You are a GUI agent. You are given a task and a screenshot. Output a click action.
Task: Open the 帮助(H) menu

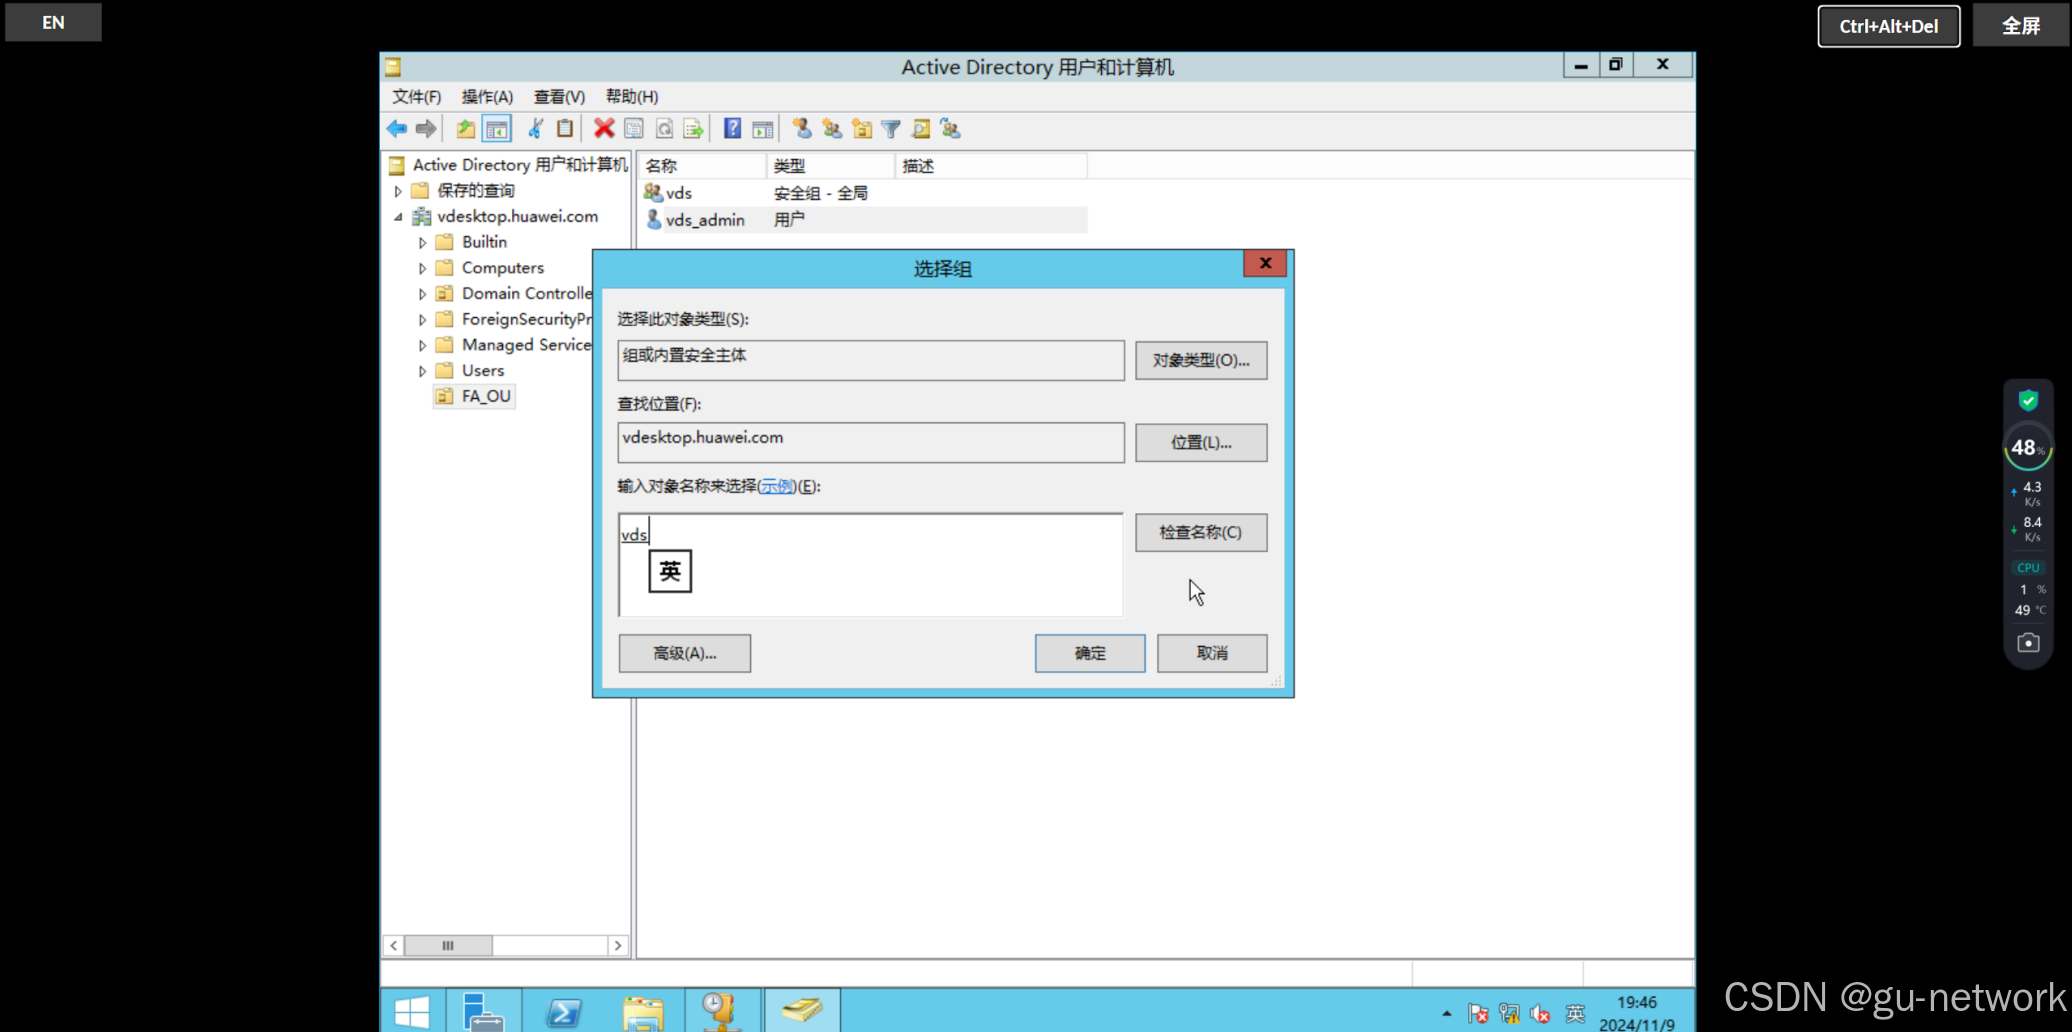632,97
